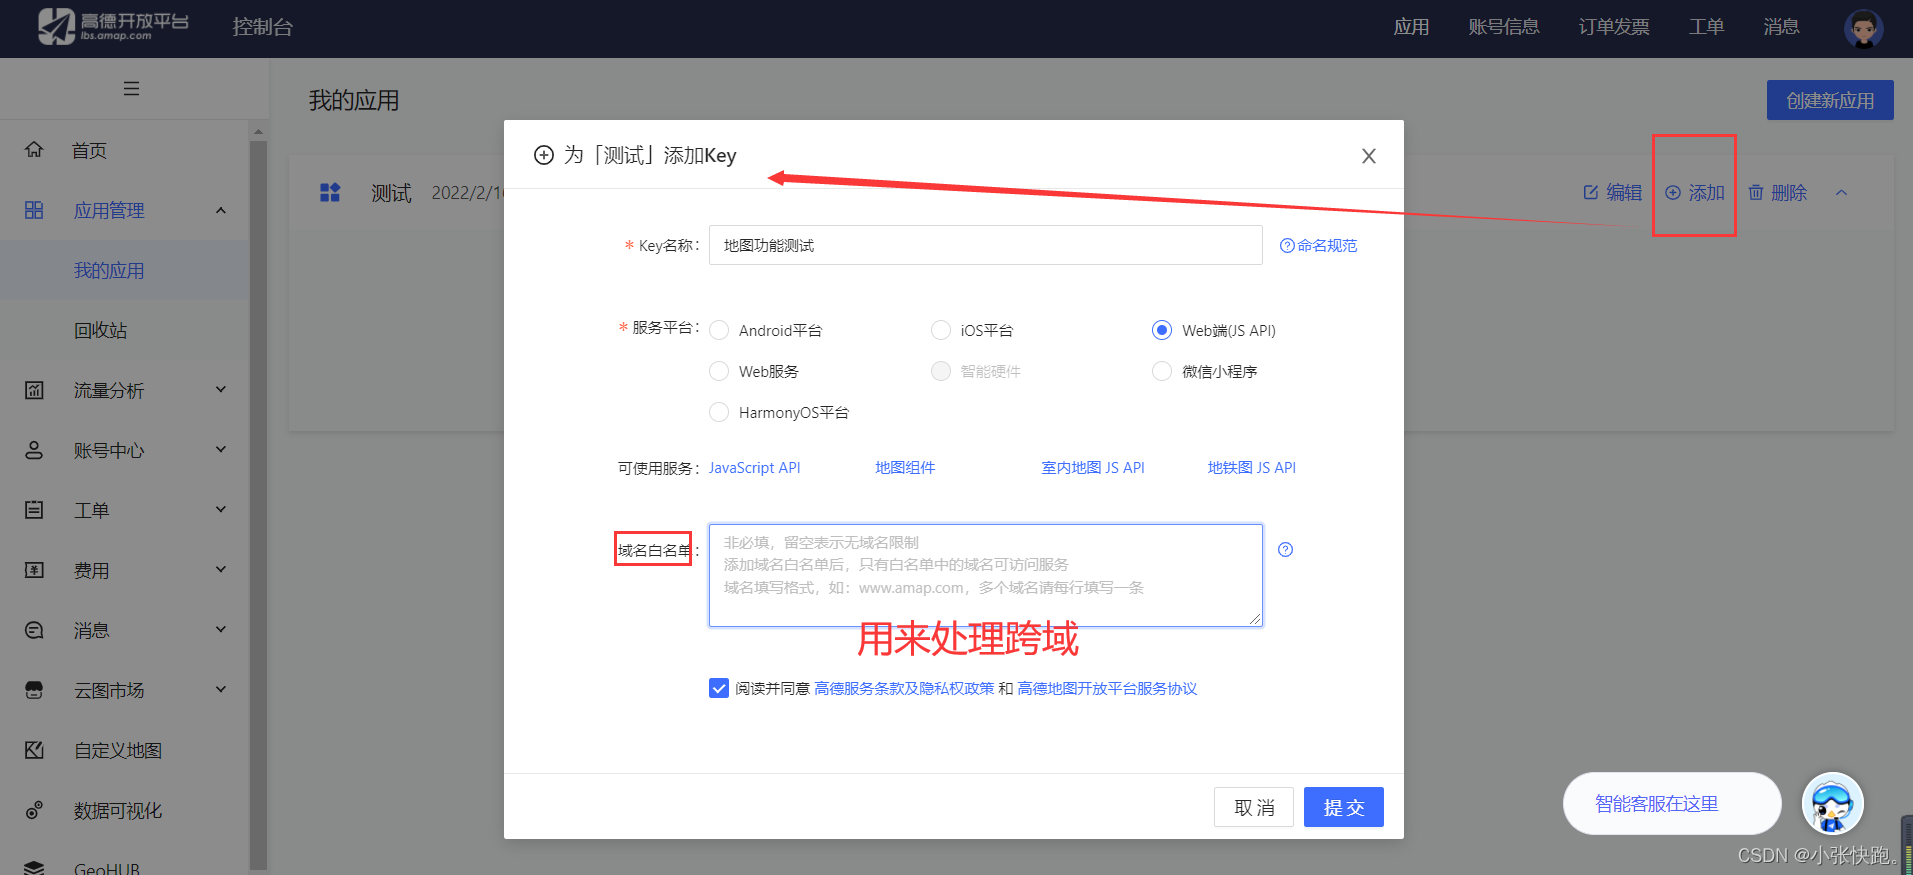The height and width of the screenshot is (875, 1913).
Task: Toggle the agreement checkbox 阅读并同意
Action: [x=719, y=688]
